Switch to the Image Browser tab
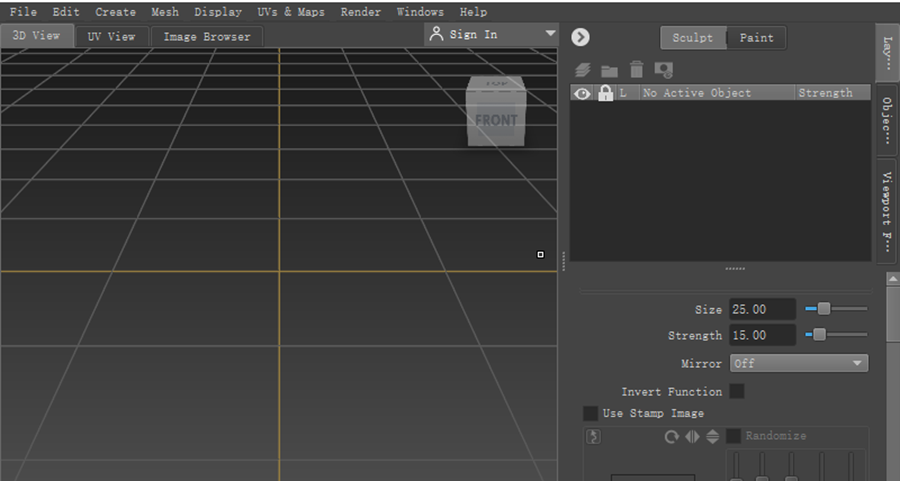 click(207, 37)
